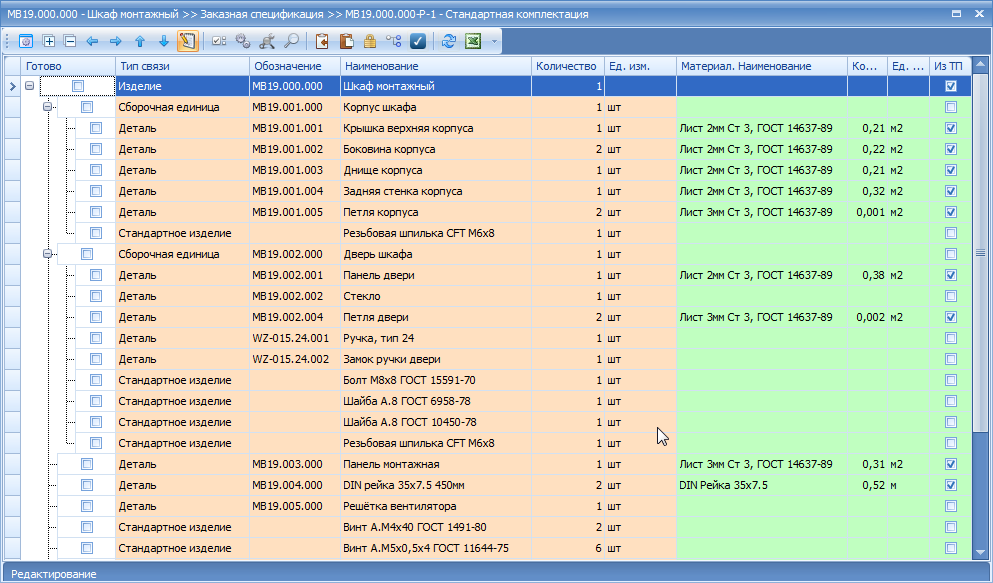Image resolution: width=993 pixels, height=583 pixels.
Task: Expand all nodes with the plus icon
Action: [49, 41]
